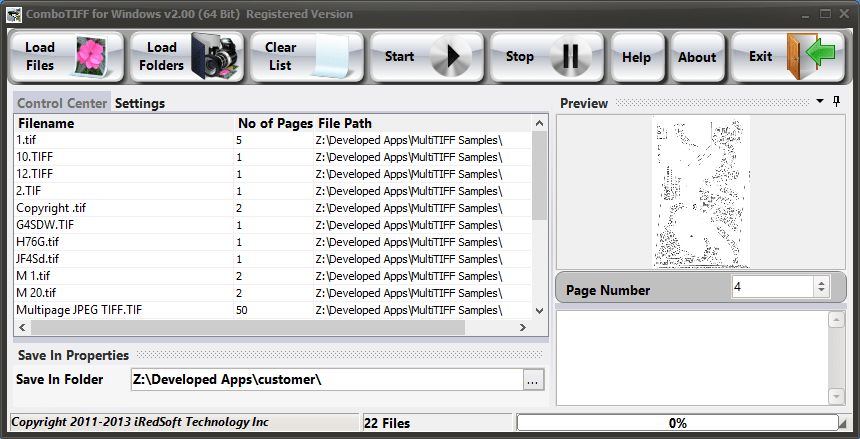Stop the current processing
Viewport: 860px width, 439px height.
[x=547, y=57]
